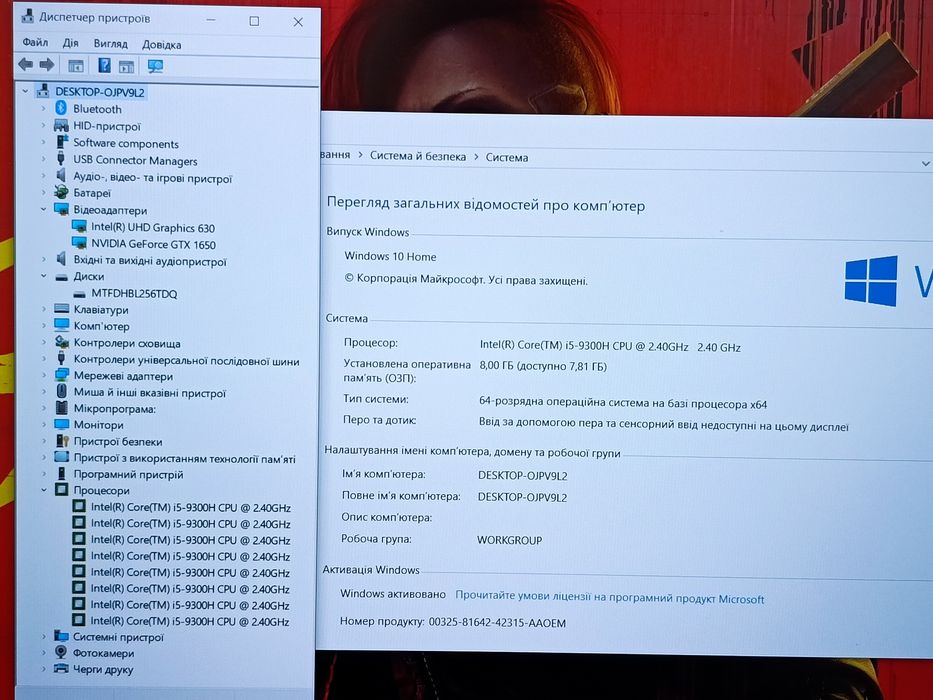Select Контролери універсальної послідовної шини

tap(186, 360)
